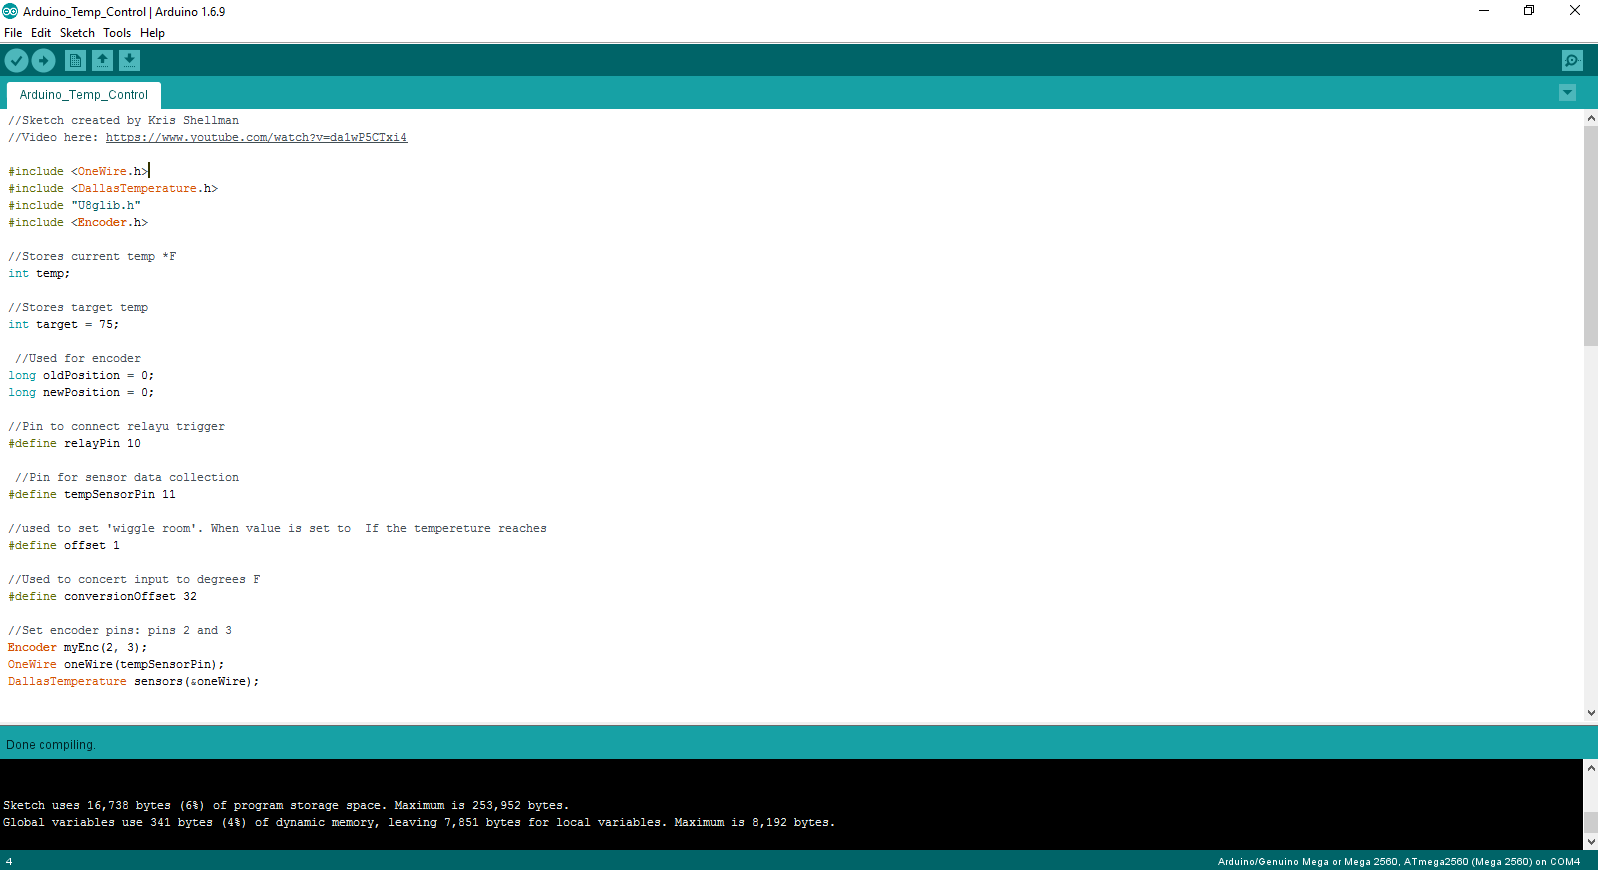Screen dimensions: 1598x870
Task: Create a new sketch with New icon
Action: [75, 61]
